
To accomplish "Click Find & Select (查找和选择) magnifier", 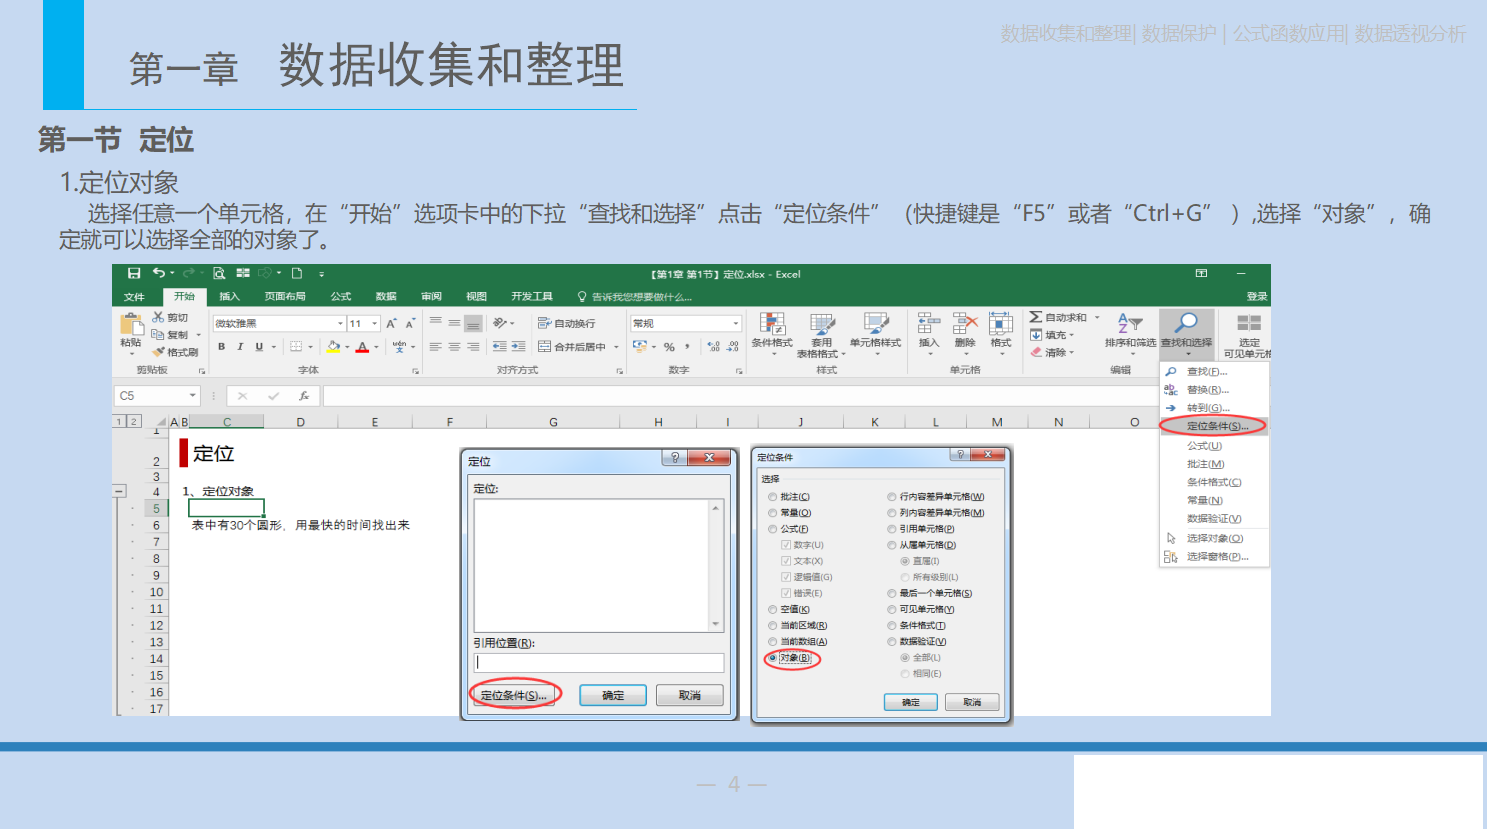I will click(x=1186, y=322).
